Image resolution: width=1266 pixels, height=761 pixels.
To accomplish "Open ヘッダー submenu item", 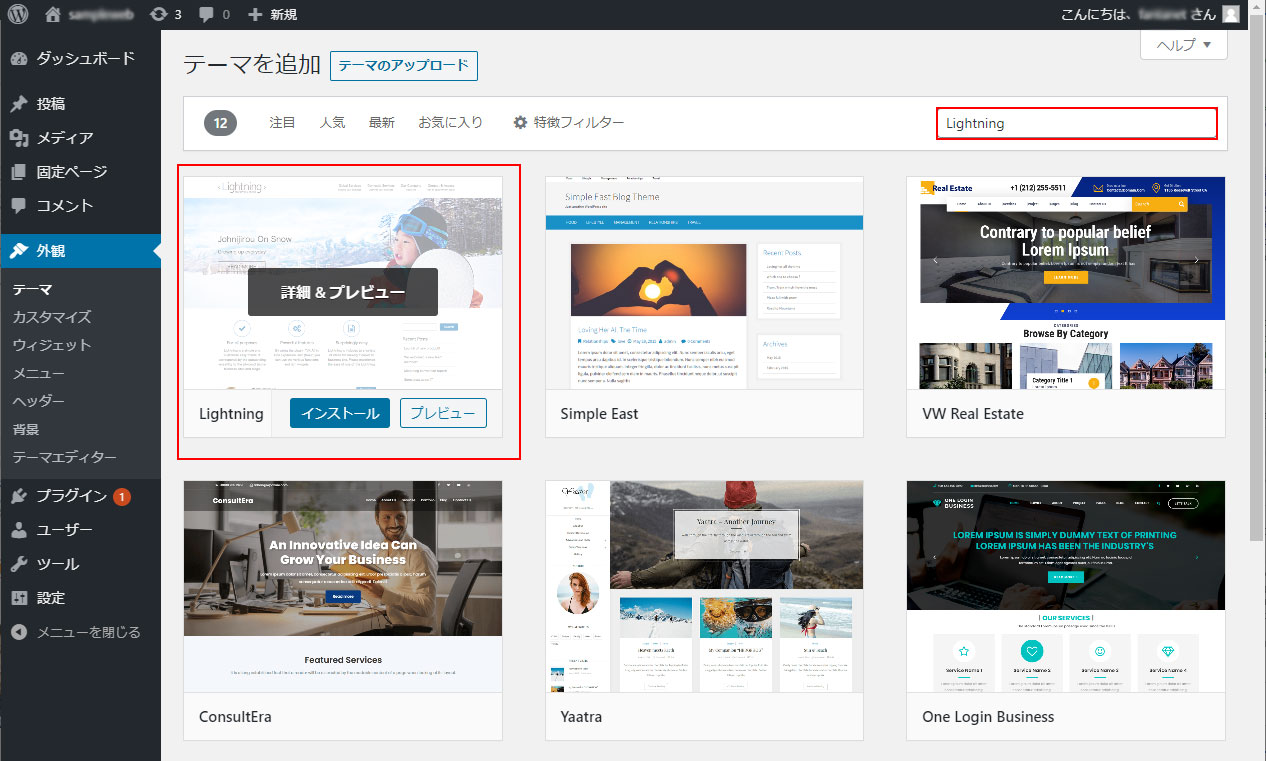I will pyautogui.click(x=38, y=401).
